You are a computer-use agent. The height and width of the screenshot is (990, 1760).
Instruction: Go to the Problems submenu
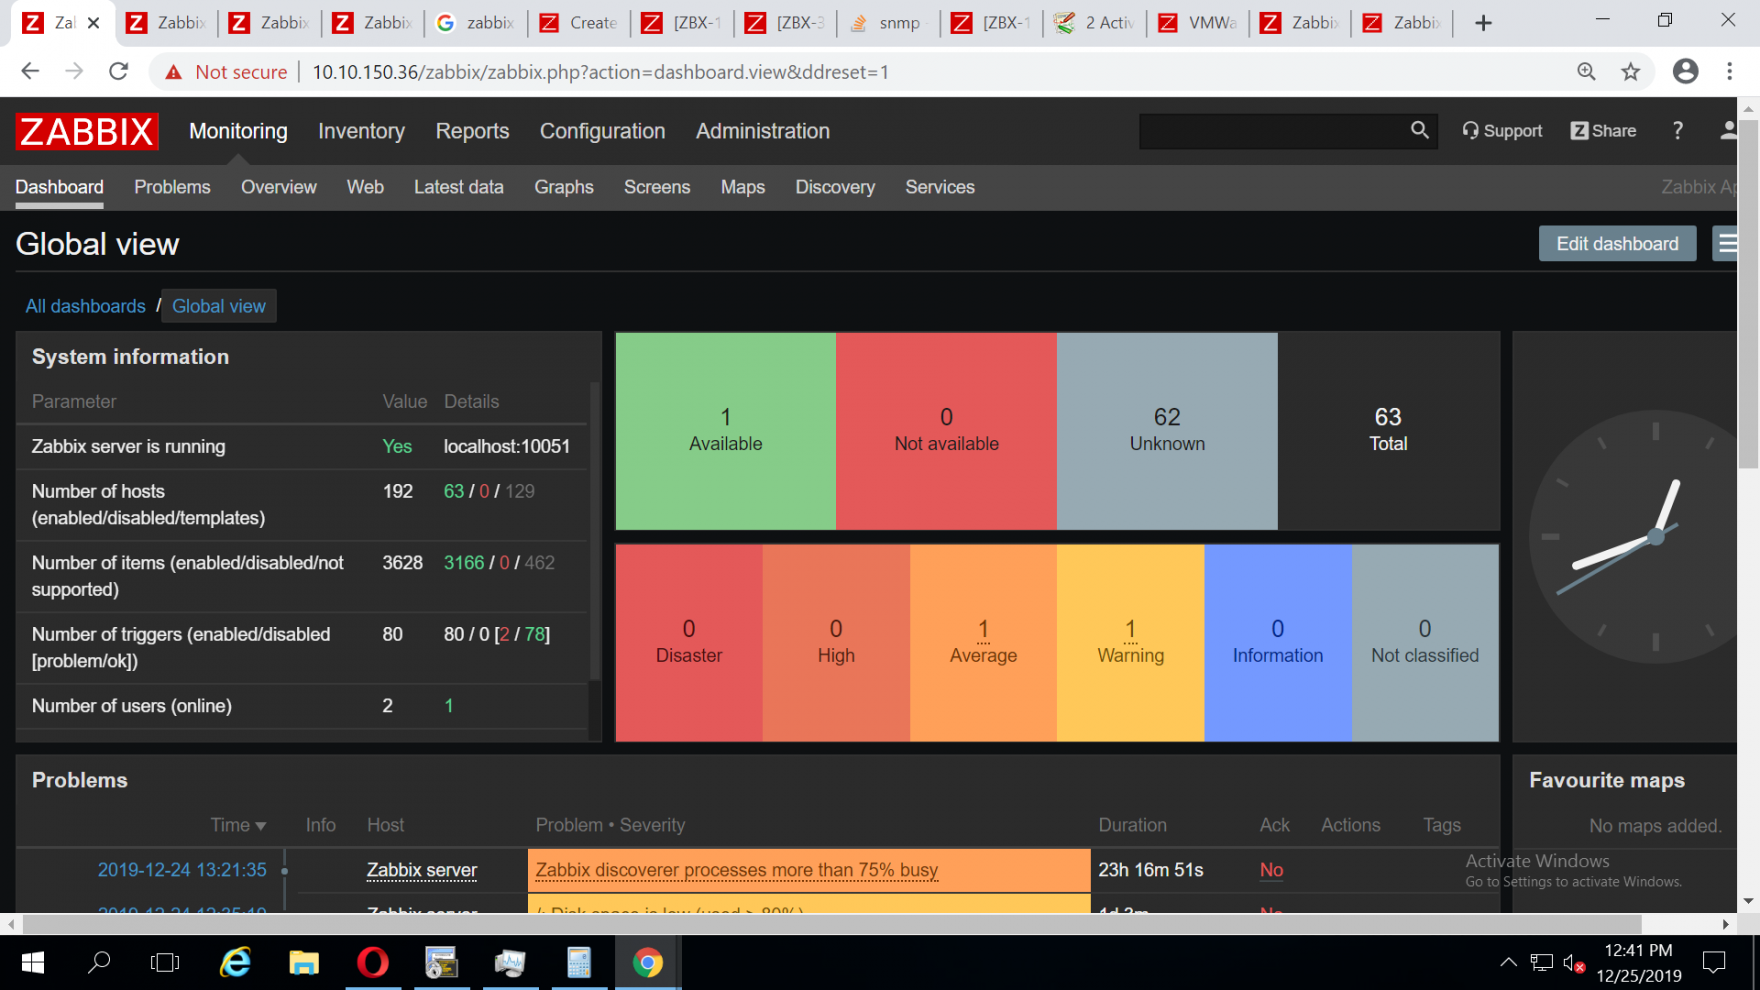pyautogui.click(x=172, y=187)
